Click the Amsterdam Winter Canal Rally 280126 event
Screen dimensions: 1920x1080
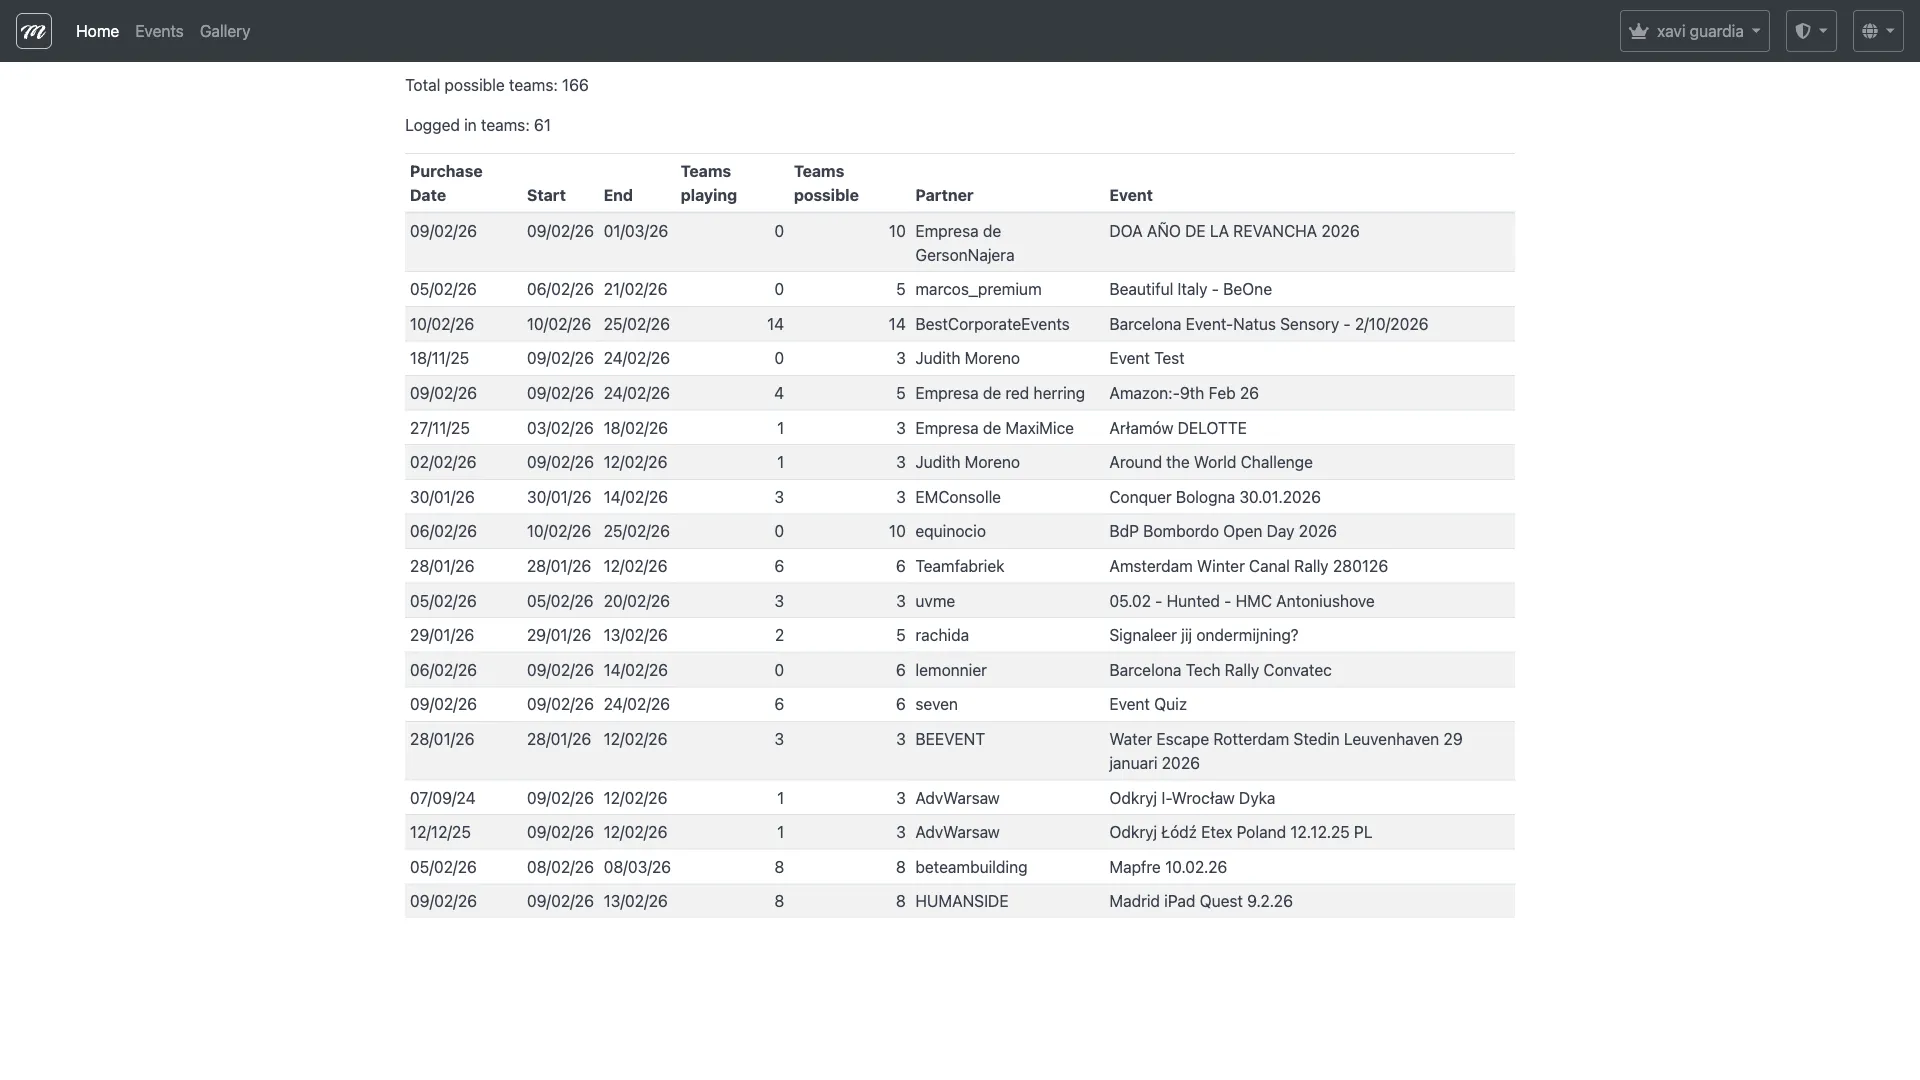1248,566
